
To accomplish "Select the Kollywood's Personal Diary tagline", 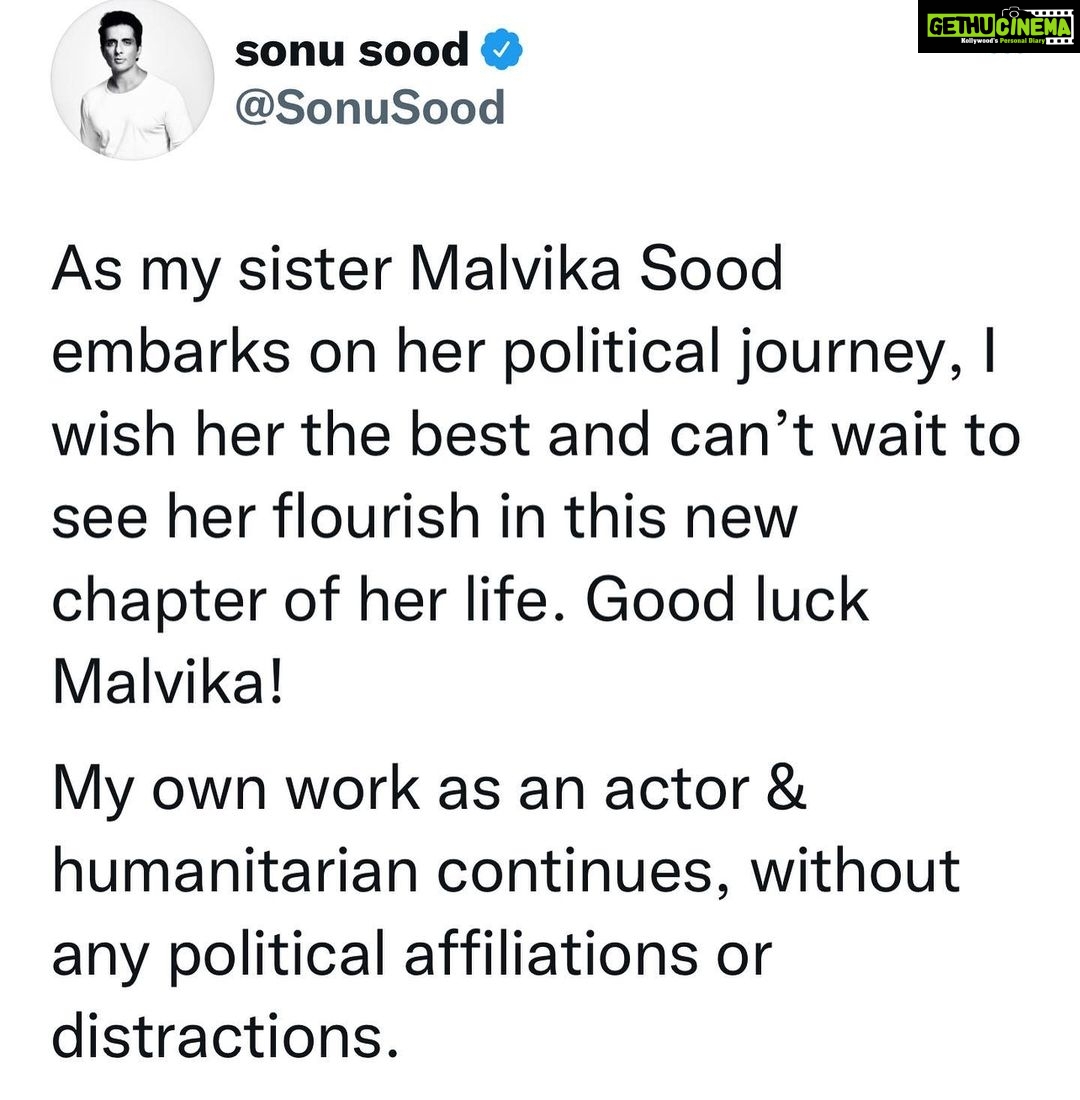I will (1004, 41).
